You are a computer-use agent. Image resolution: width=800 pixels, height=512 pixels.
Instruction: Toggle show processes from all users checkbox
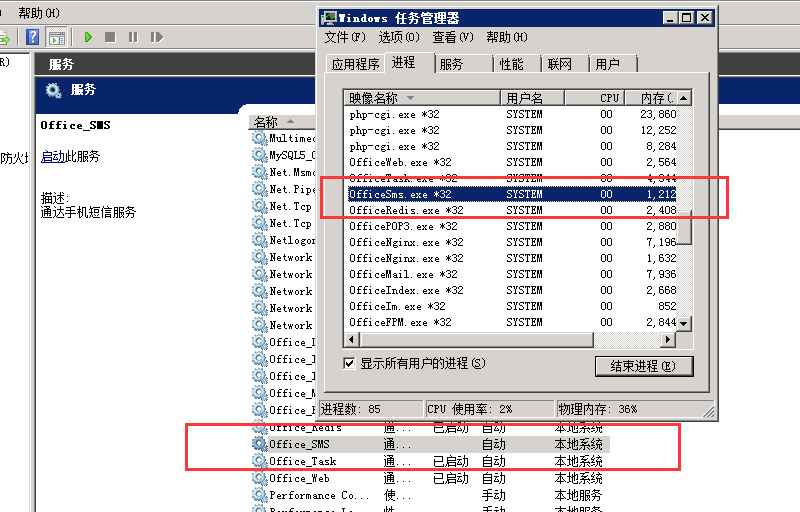point(349,364)
